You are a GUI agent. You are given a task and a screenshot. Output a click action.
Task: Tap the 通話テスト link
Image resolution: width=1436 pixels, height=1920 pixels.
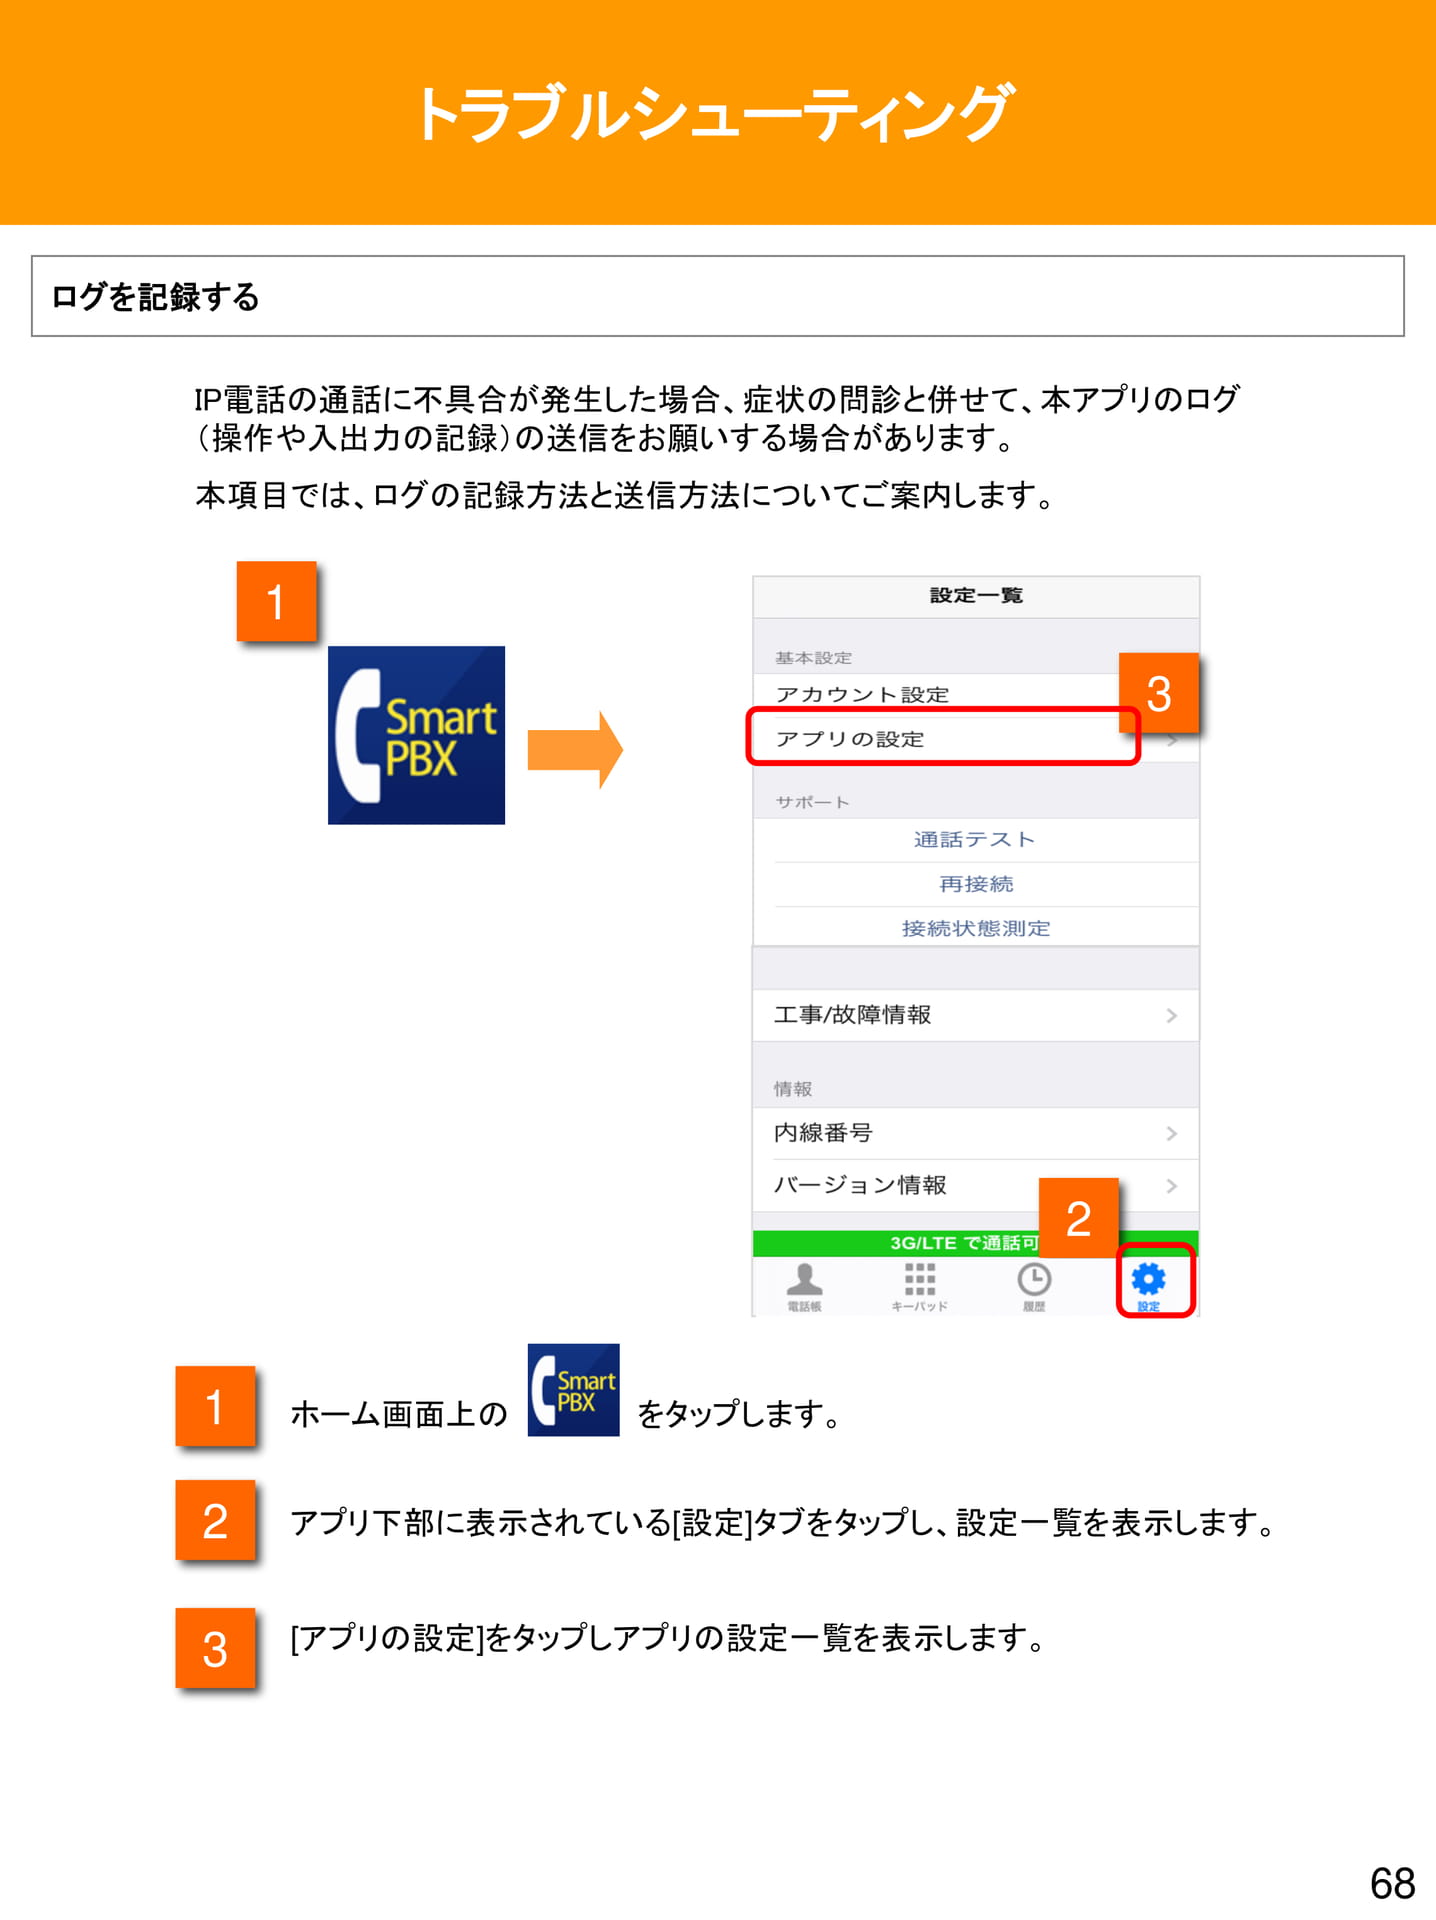(x=974, y=839)
